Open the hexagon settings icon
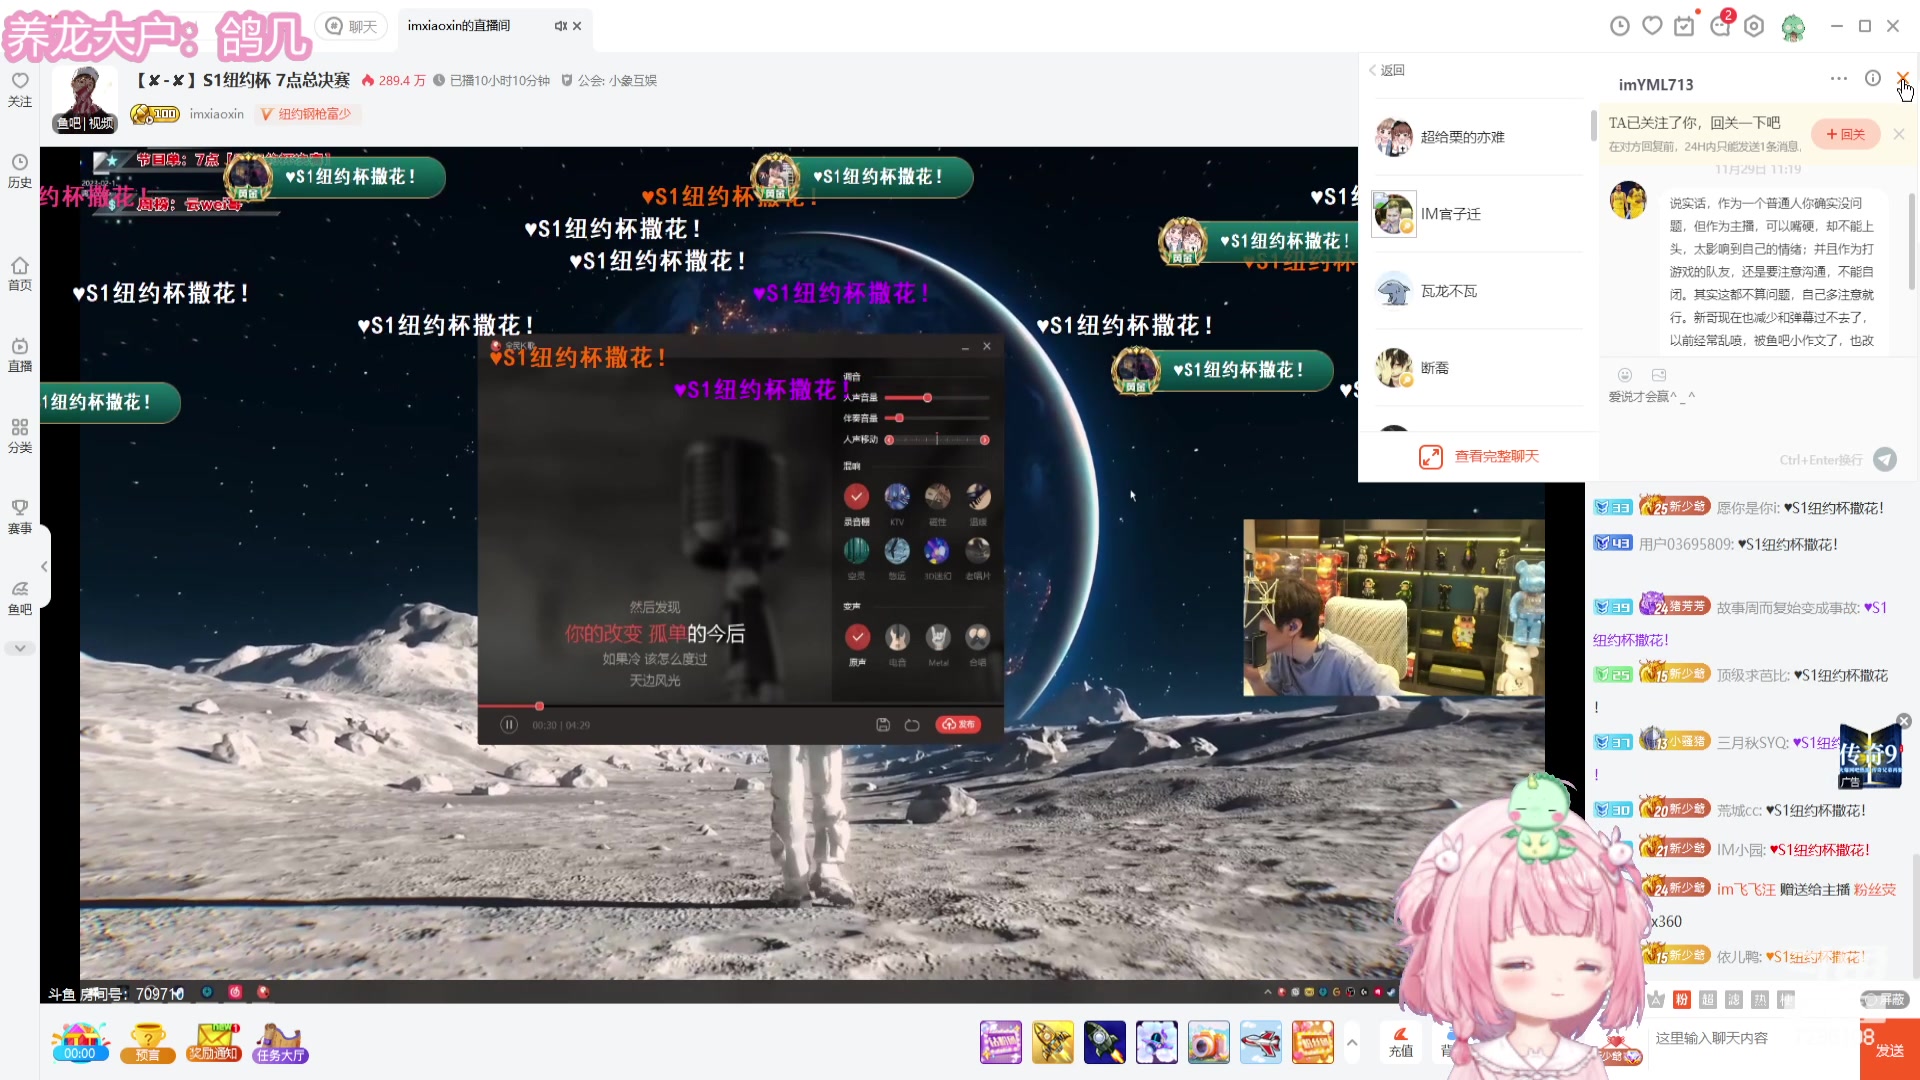 click(1754, 26)
